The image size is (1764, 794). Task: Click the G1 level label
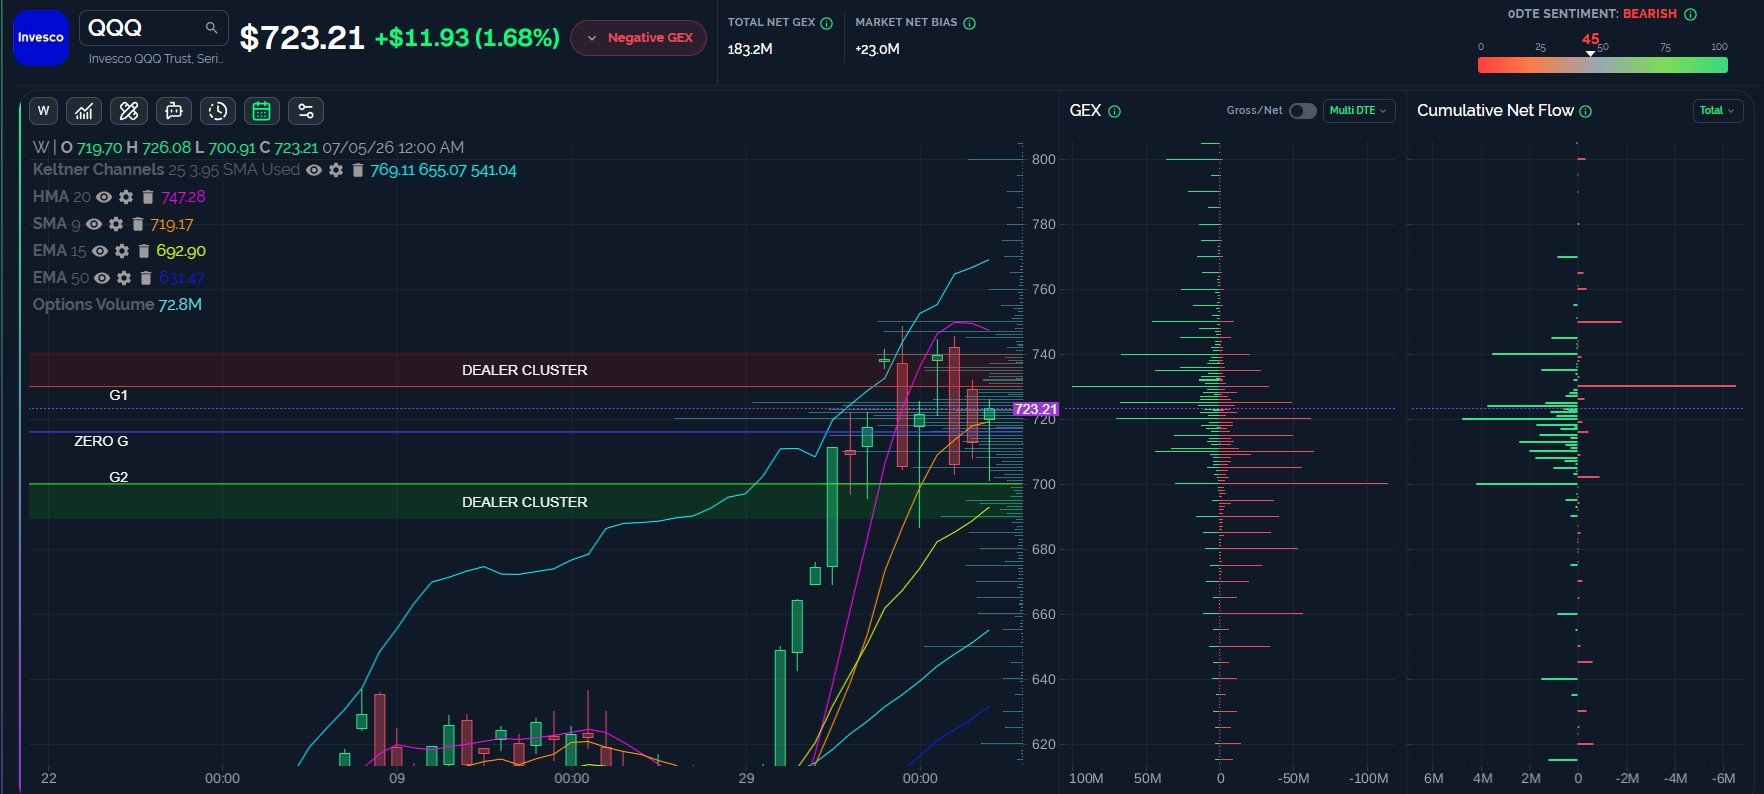[x=118, y=395]
